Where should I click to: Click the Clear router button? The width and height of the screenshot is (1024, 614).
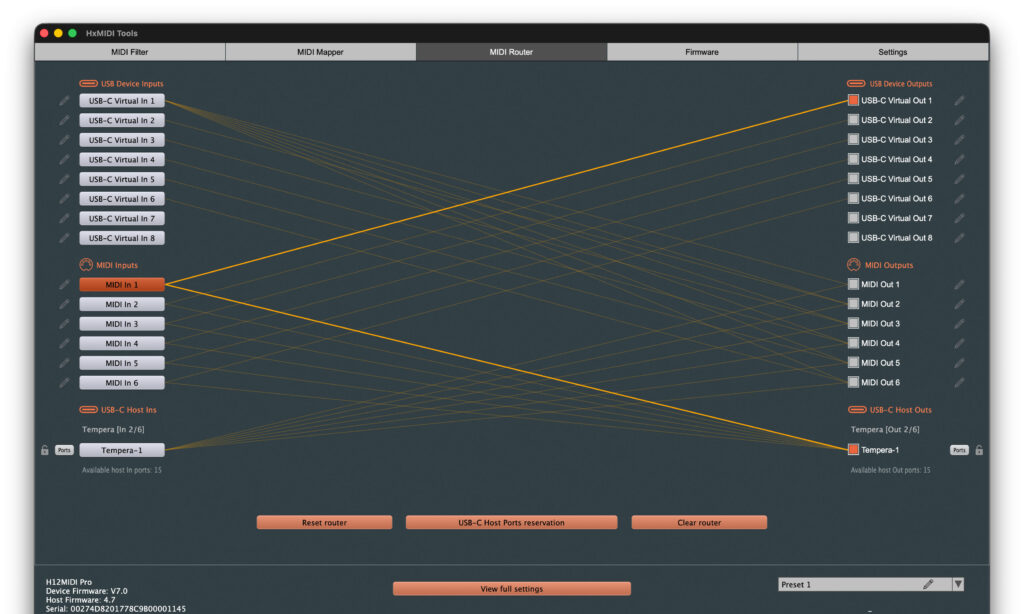tap(699, 523)
